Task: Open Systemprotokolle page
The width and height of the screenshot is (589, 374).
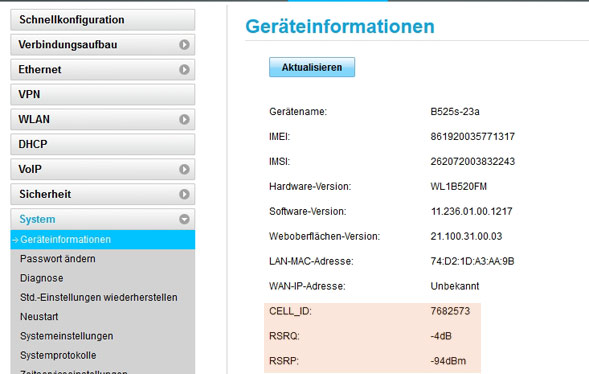Action: click(58, 355)
